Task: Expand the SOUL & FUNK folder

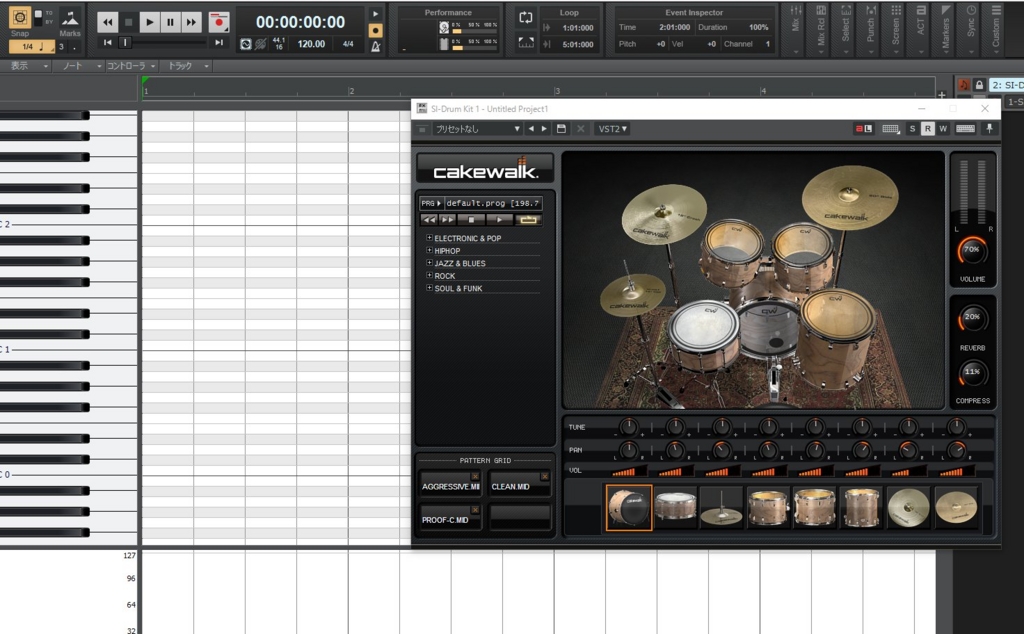Action: tap(429, 287)
